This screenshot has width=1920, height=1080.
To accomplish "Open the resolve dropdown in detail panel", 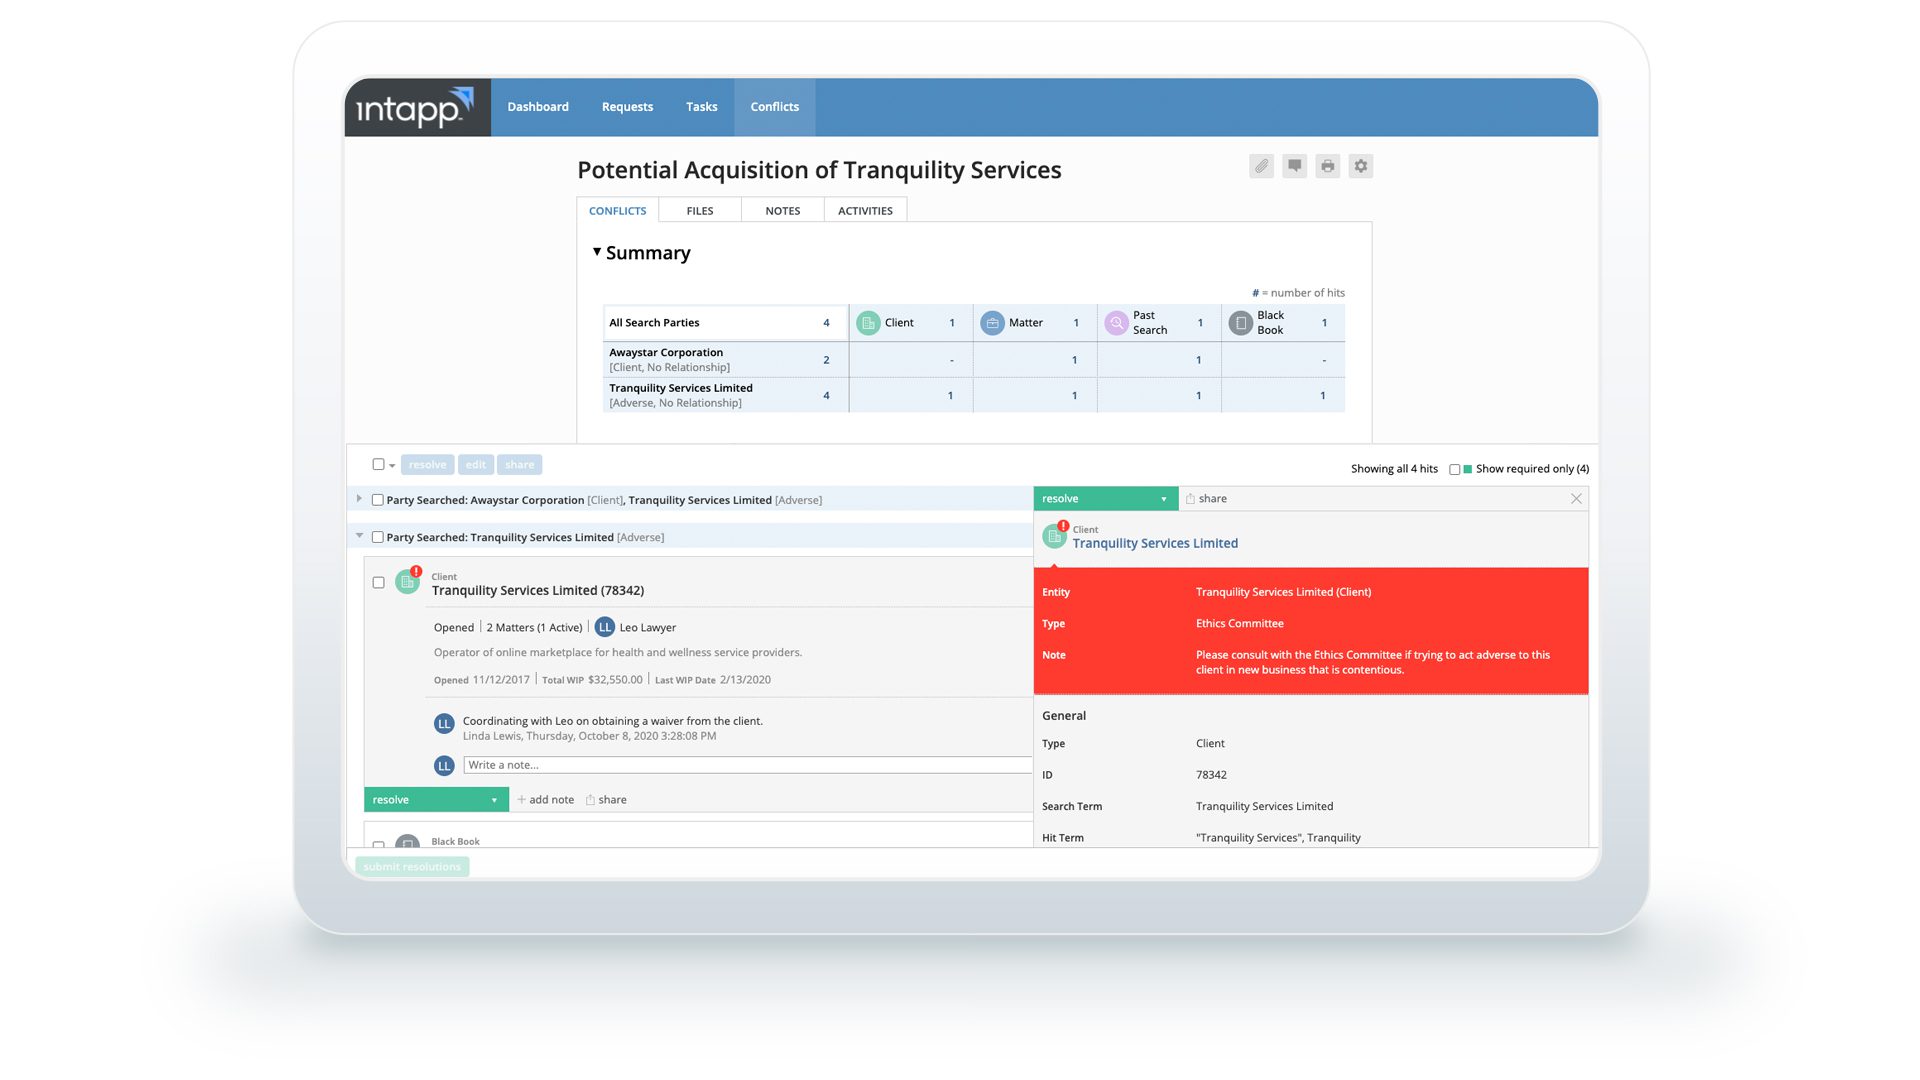I will tap(1105, 498).
